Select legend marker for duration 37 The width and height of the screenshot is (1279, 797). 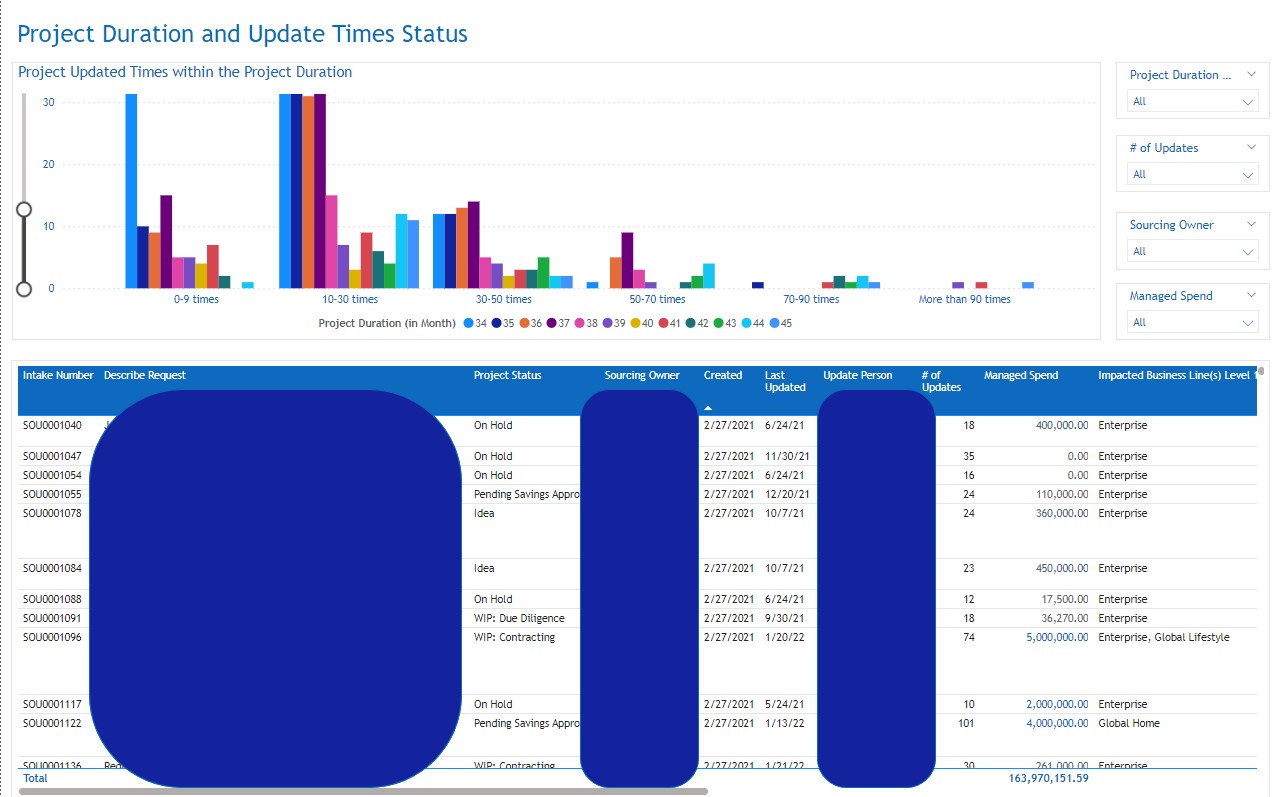click(x=551, y=324)
